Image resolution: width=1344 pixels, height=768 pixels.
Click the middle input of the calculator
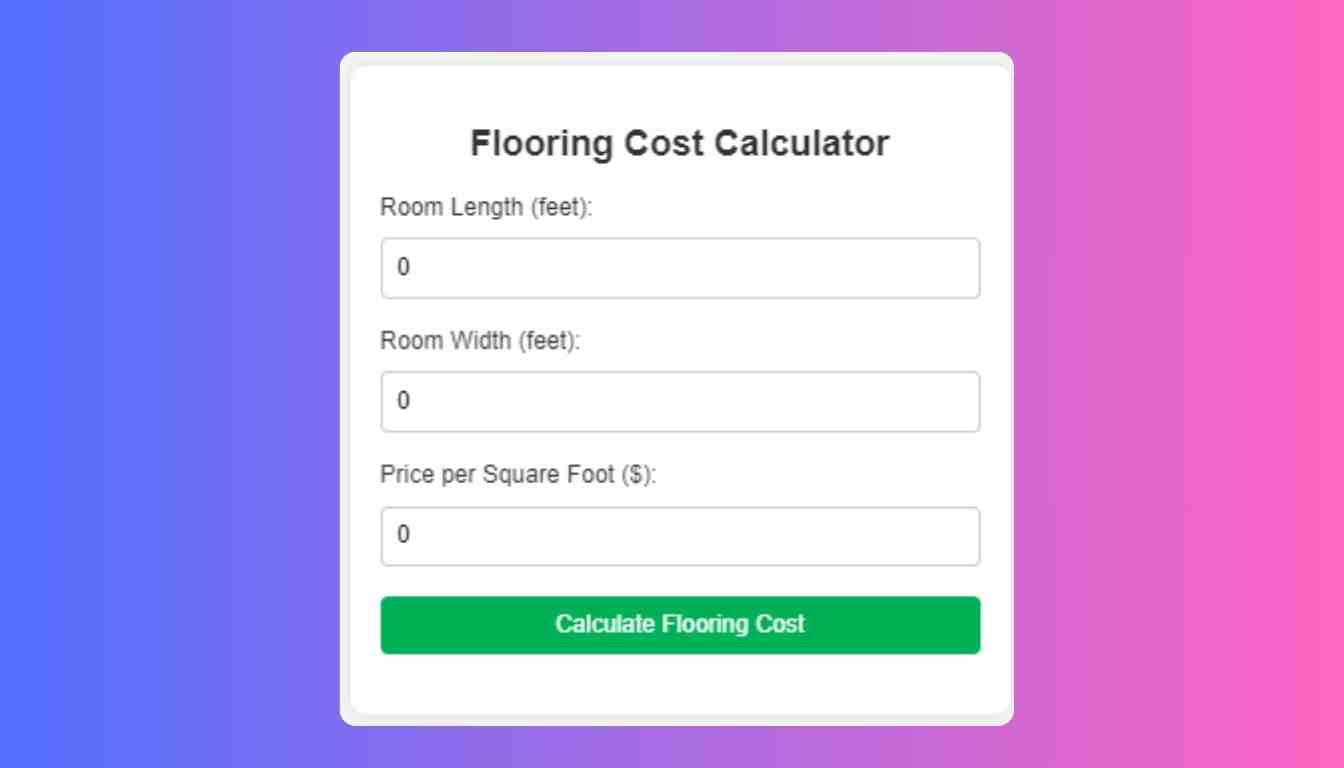[680, 401]
